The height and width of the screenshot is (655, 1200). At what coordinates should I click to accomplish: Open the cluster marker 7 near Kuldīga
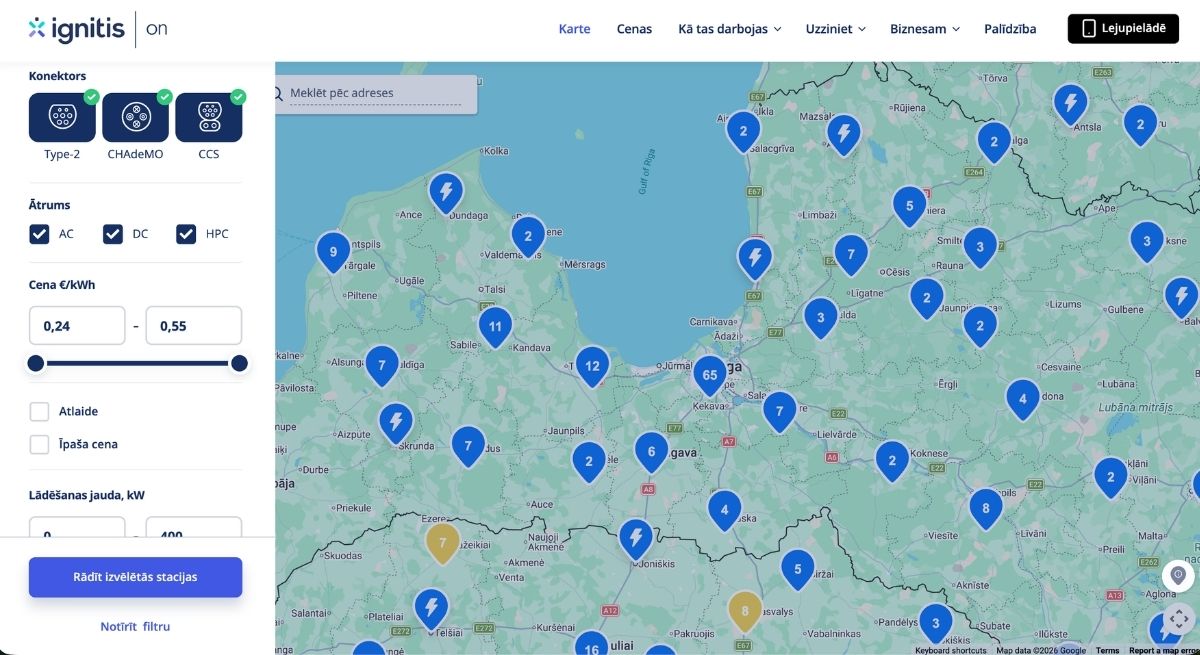coord(382,368)
